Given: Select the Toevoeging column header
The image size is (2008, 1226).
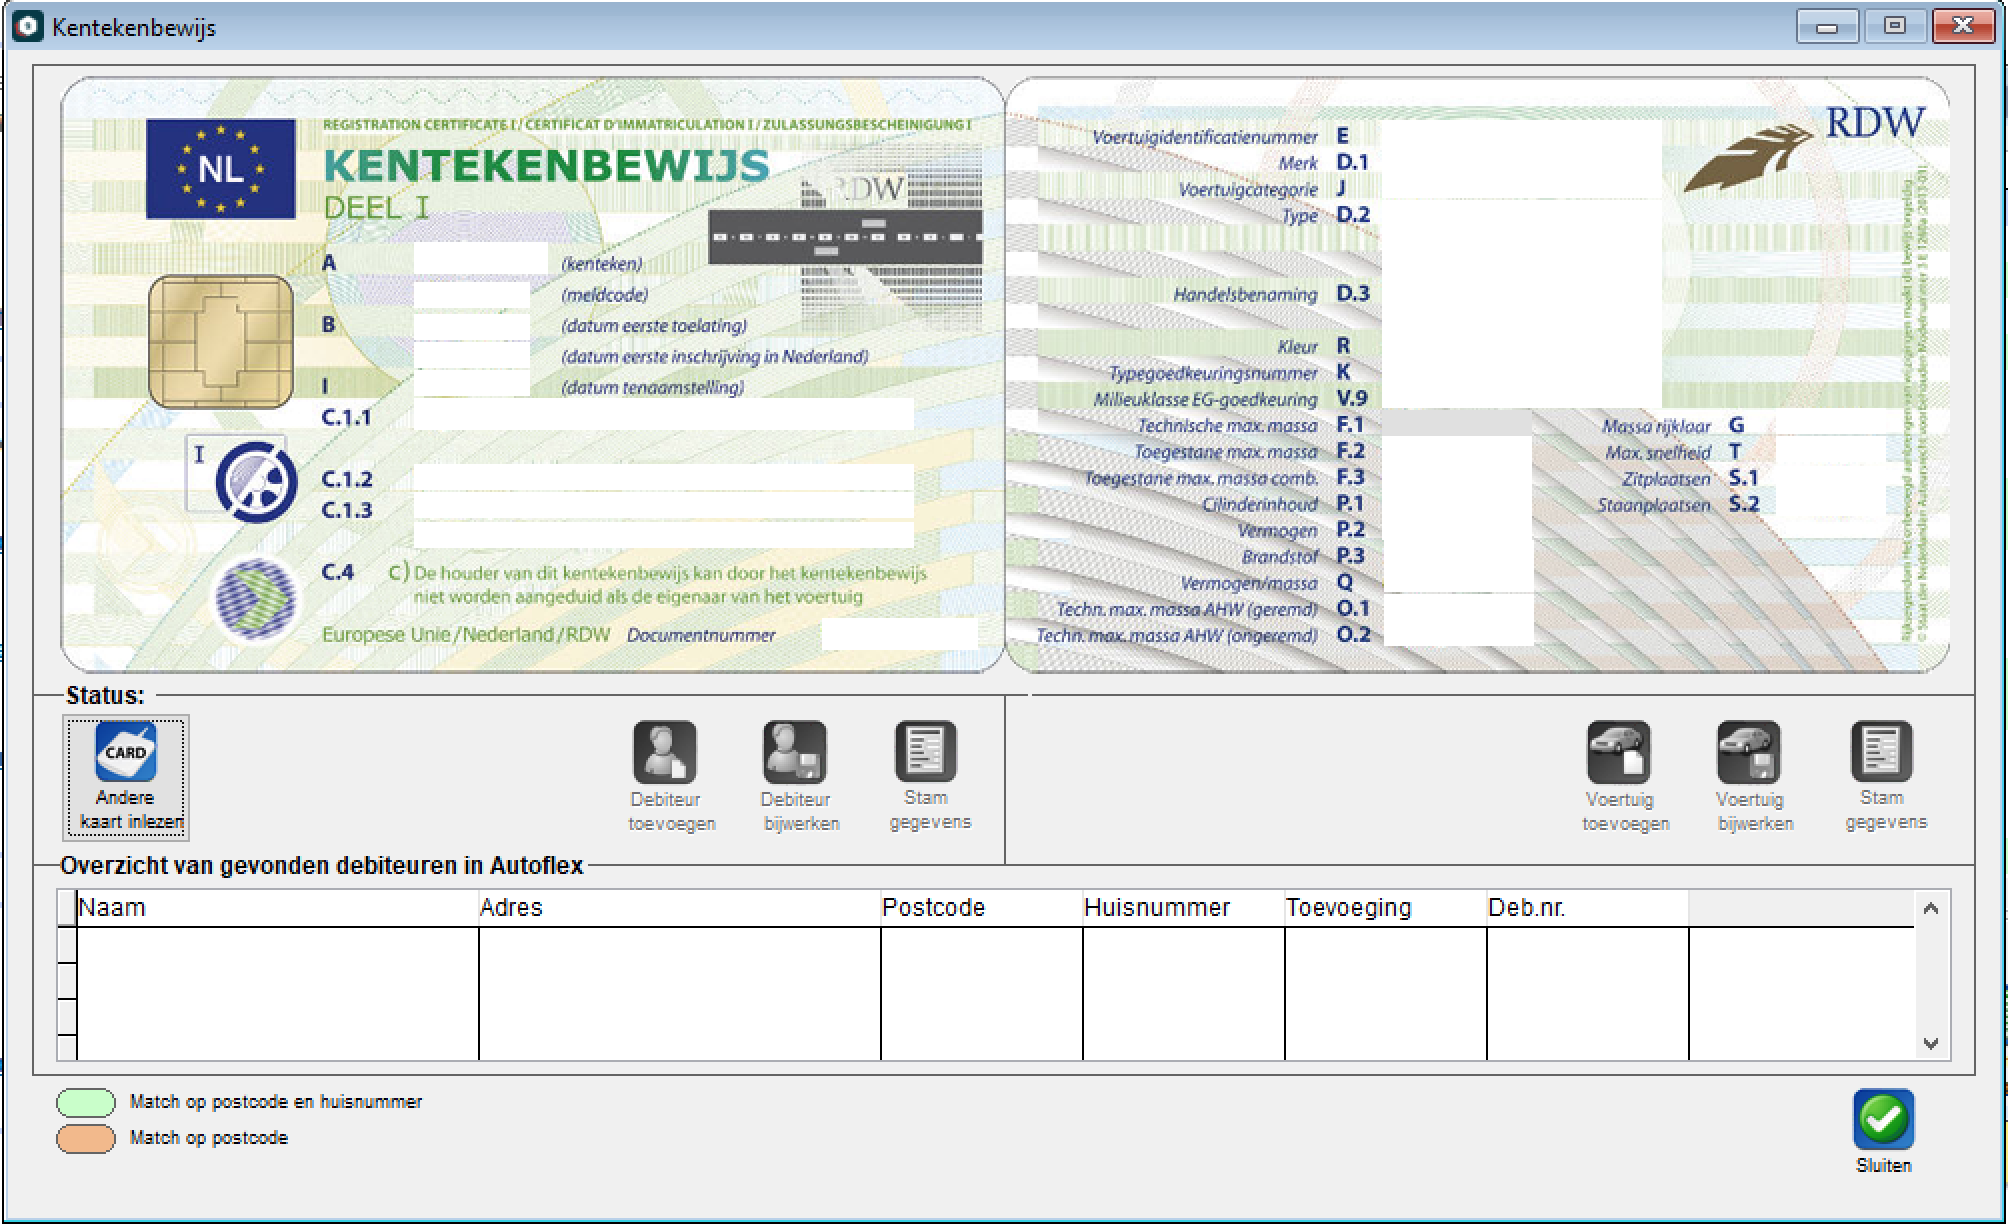Looking at the screenshot, I should tap(1386, 908).
